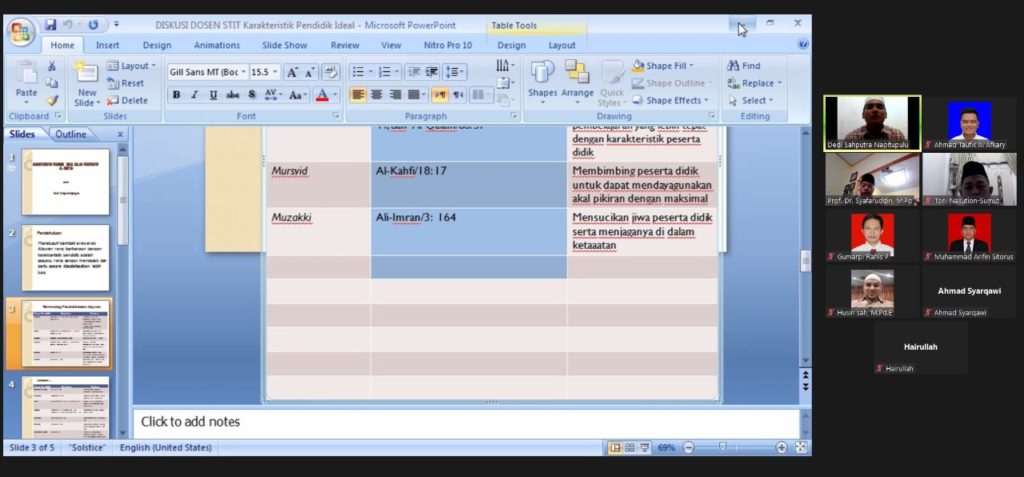The width and height of the screenshot is (1024, 477).
Task: Open the Layout dropdown in Slides group
Action: (132, 66)
